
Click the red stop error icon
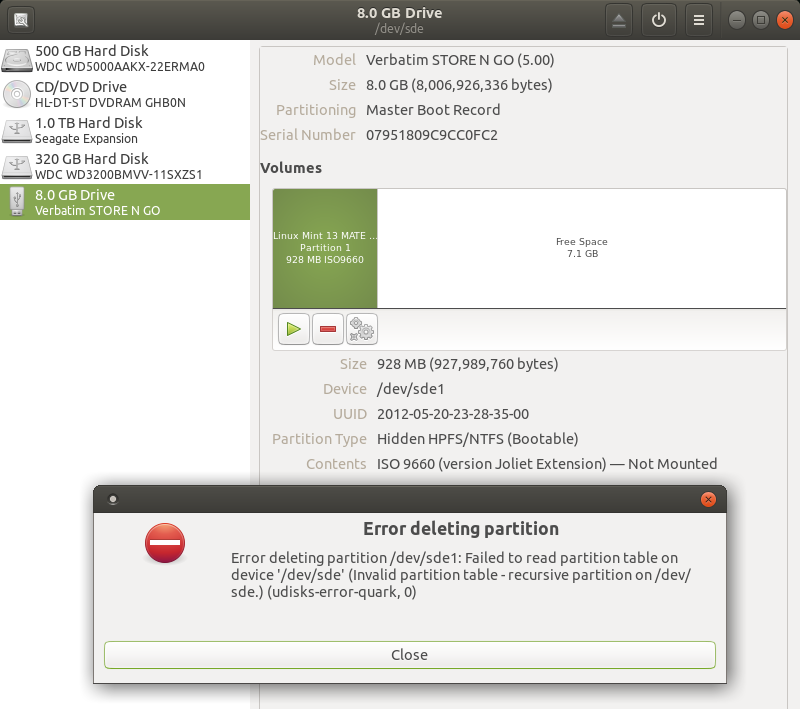point(165,543)
